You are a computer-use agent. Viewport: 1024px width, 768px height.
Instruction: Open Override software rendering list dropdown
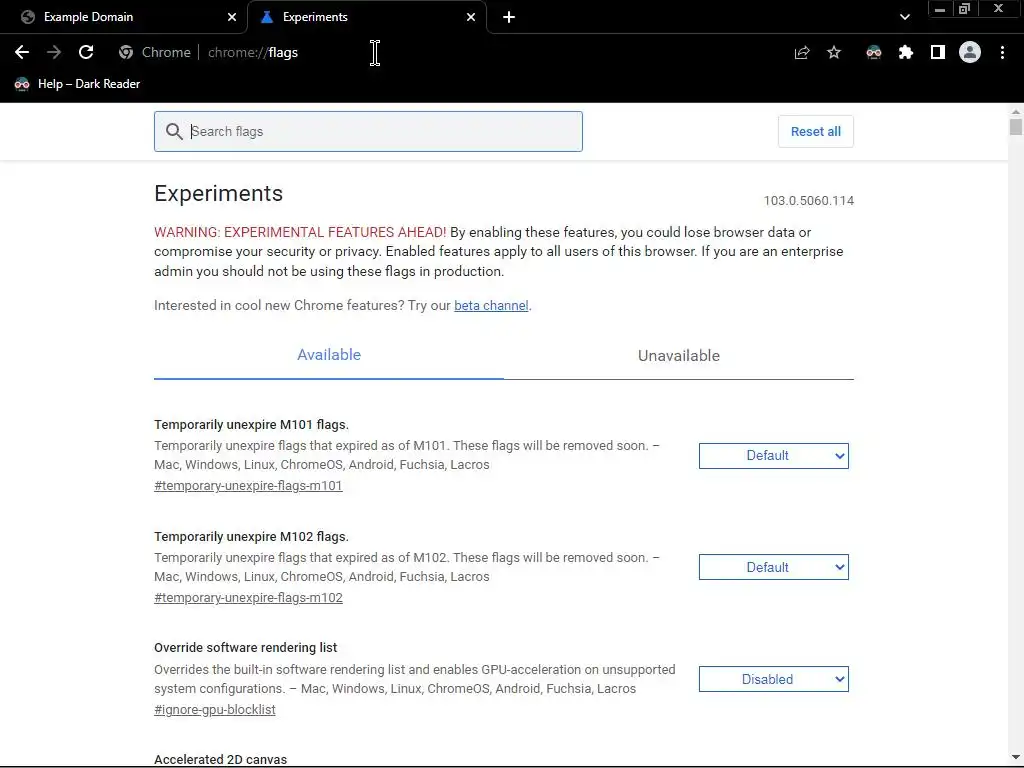click(x=773, y=680)
